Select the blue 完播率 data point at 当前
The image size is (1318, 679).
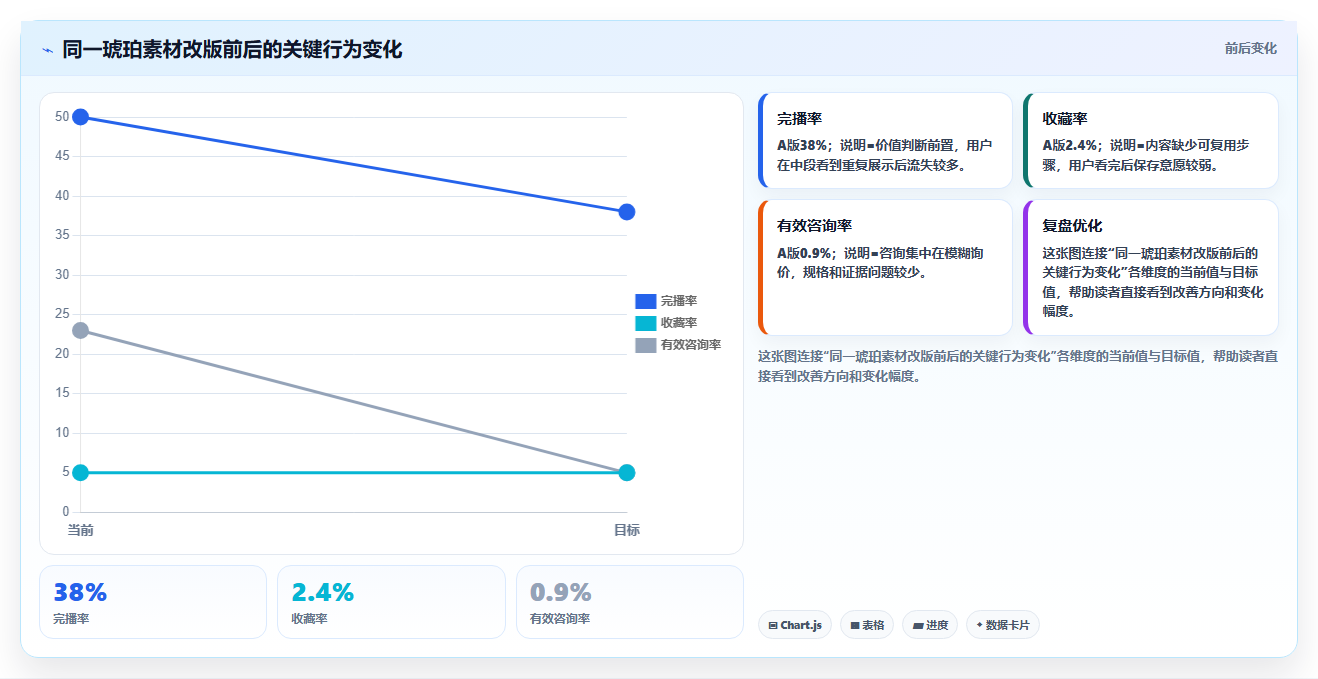tap(81, 117)
